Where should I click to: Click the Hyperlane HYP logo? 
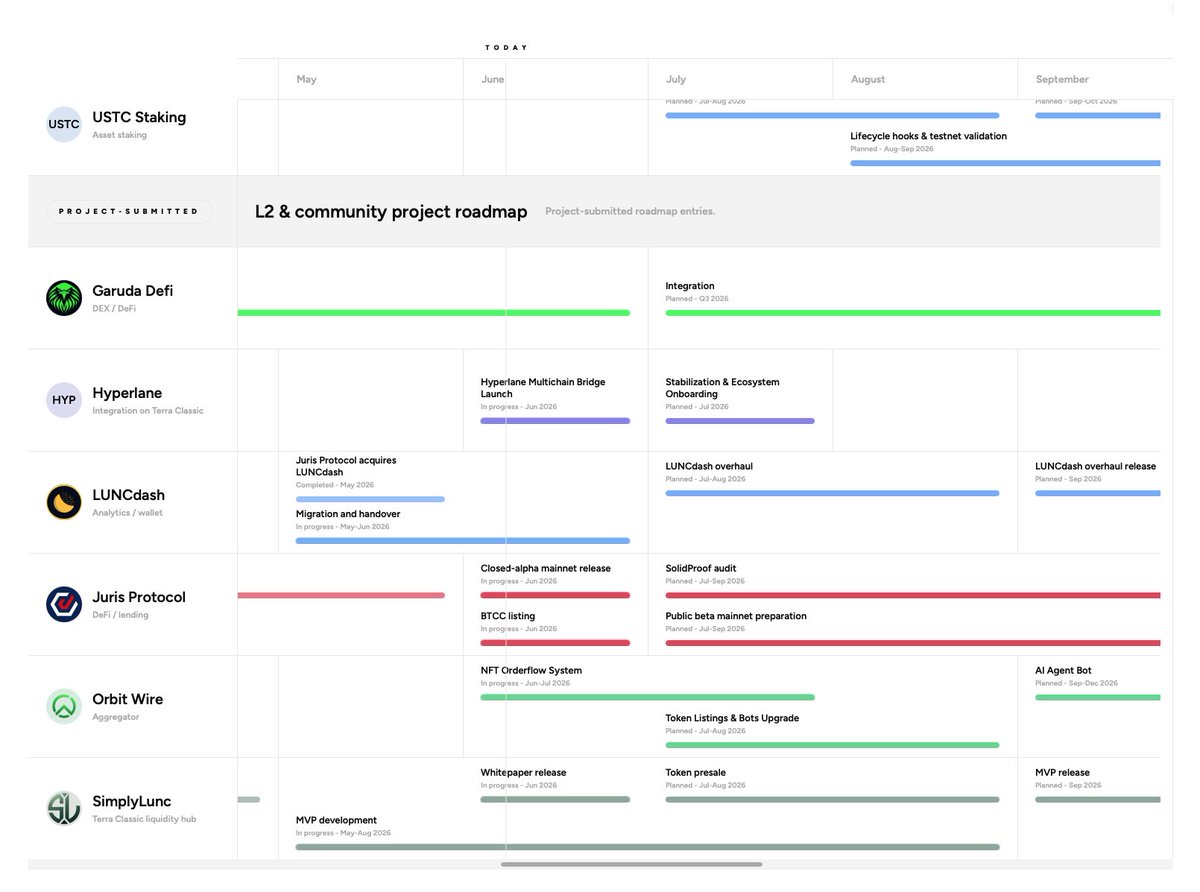tap(64, 400)
